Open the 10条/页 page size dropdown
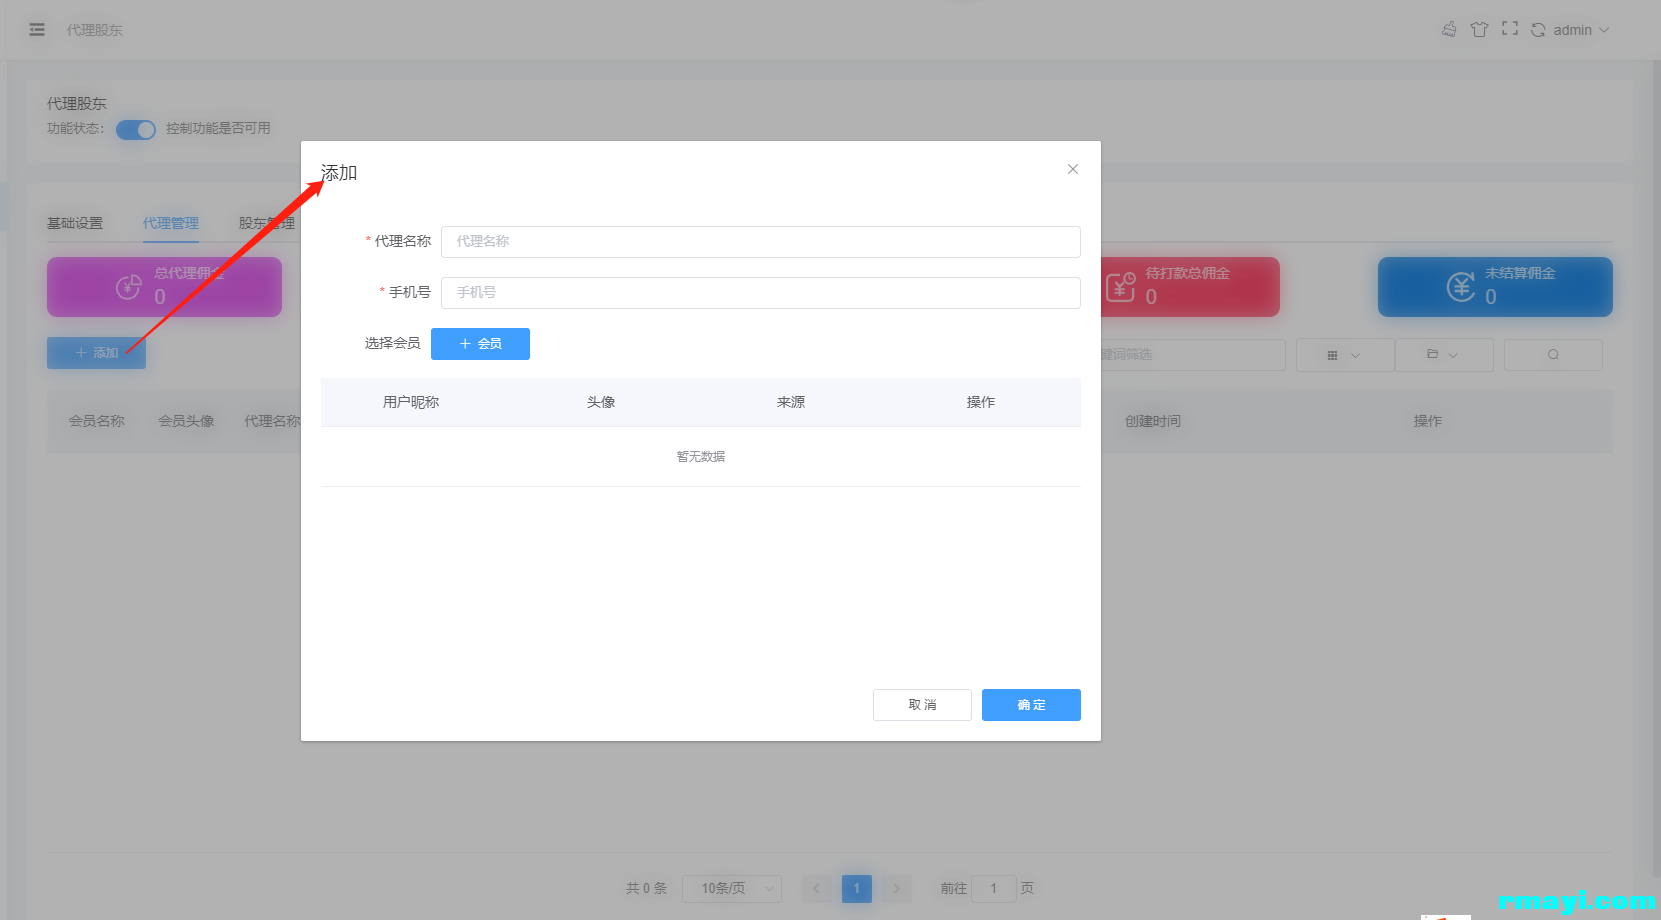The height and width of the screenshot is (920, 1661). 732,888
